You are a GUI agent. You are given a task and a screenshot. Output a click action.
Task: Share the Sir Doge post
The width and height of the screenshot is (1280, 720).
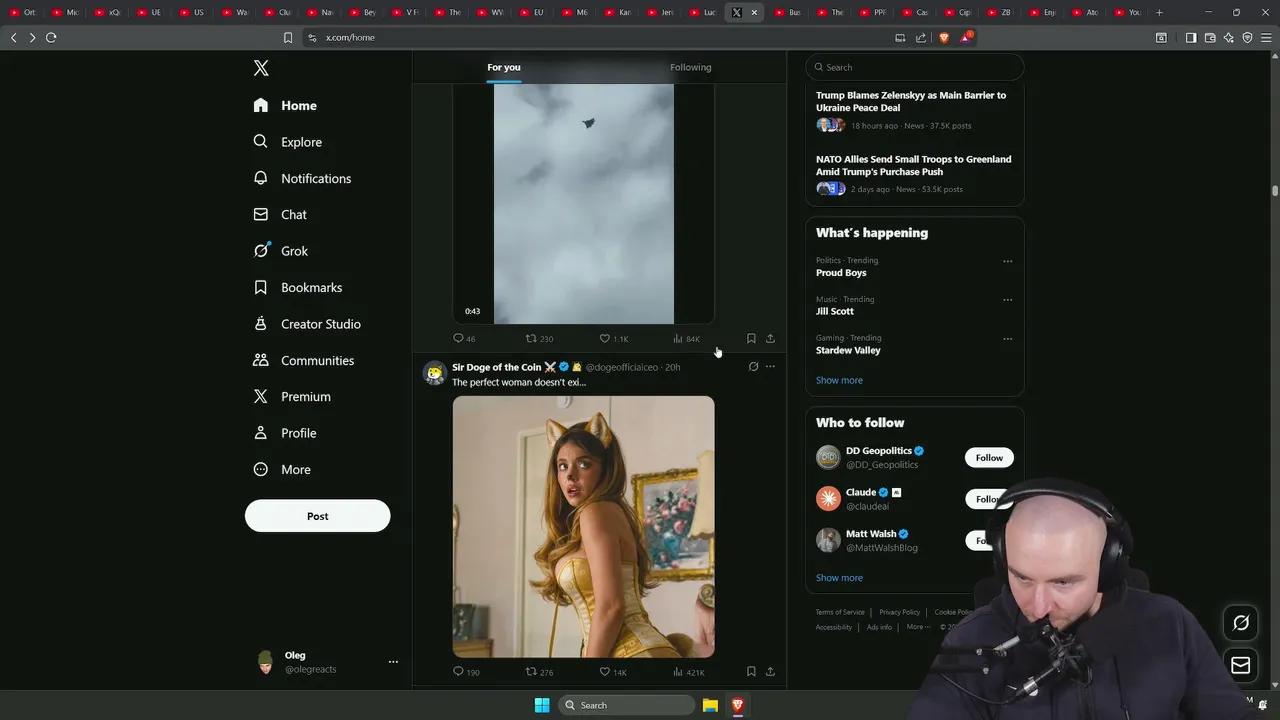770,672
